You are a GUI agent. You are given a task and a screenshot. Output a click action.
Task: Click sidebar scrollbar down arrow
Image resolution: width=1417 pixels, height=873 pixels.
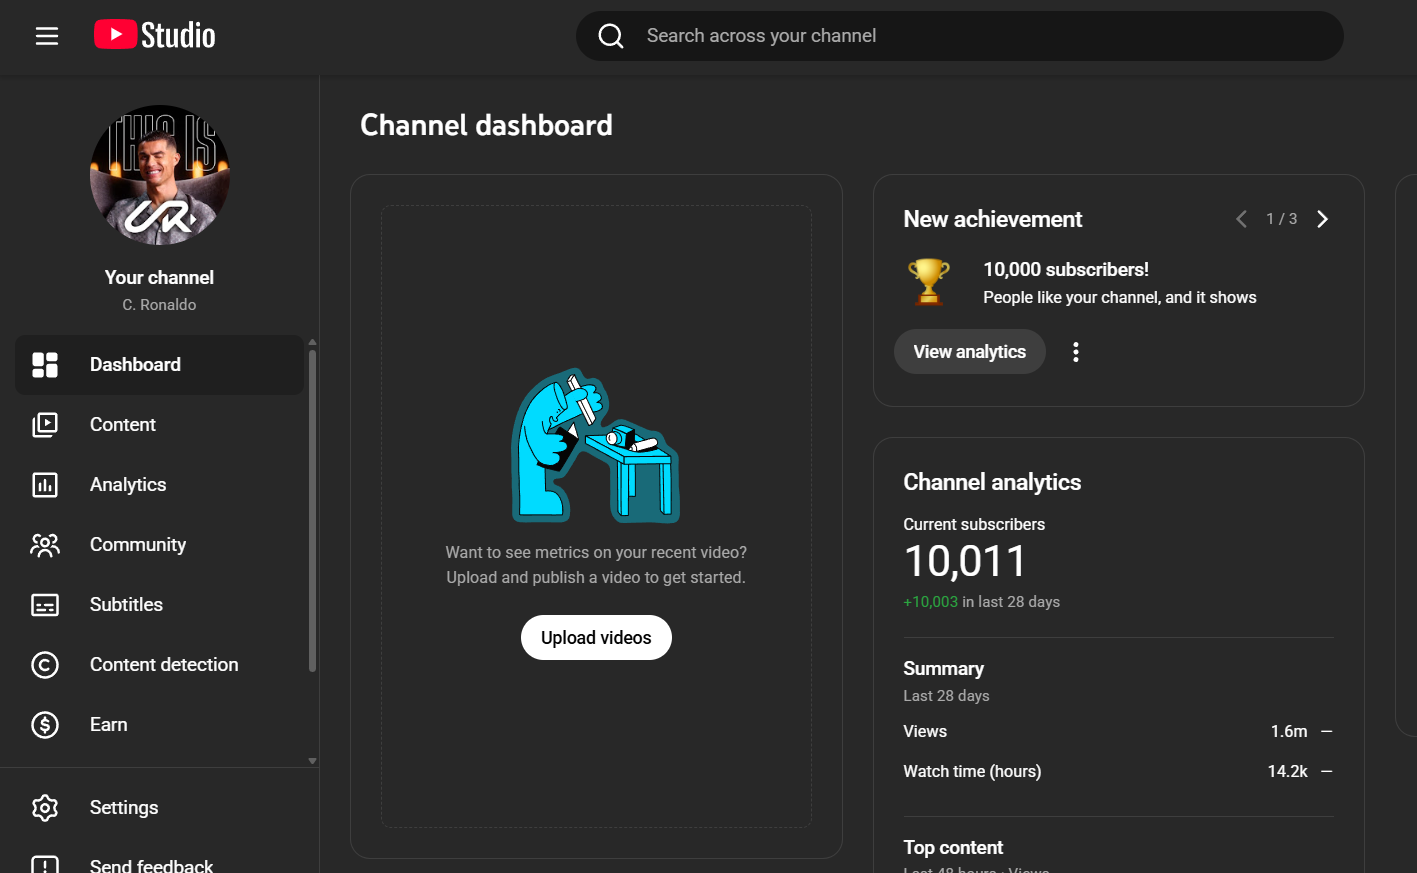coord(312,761)
